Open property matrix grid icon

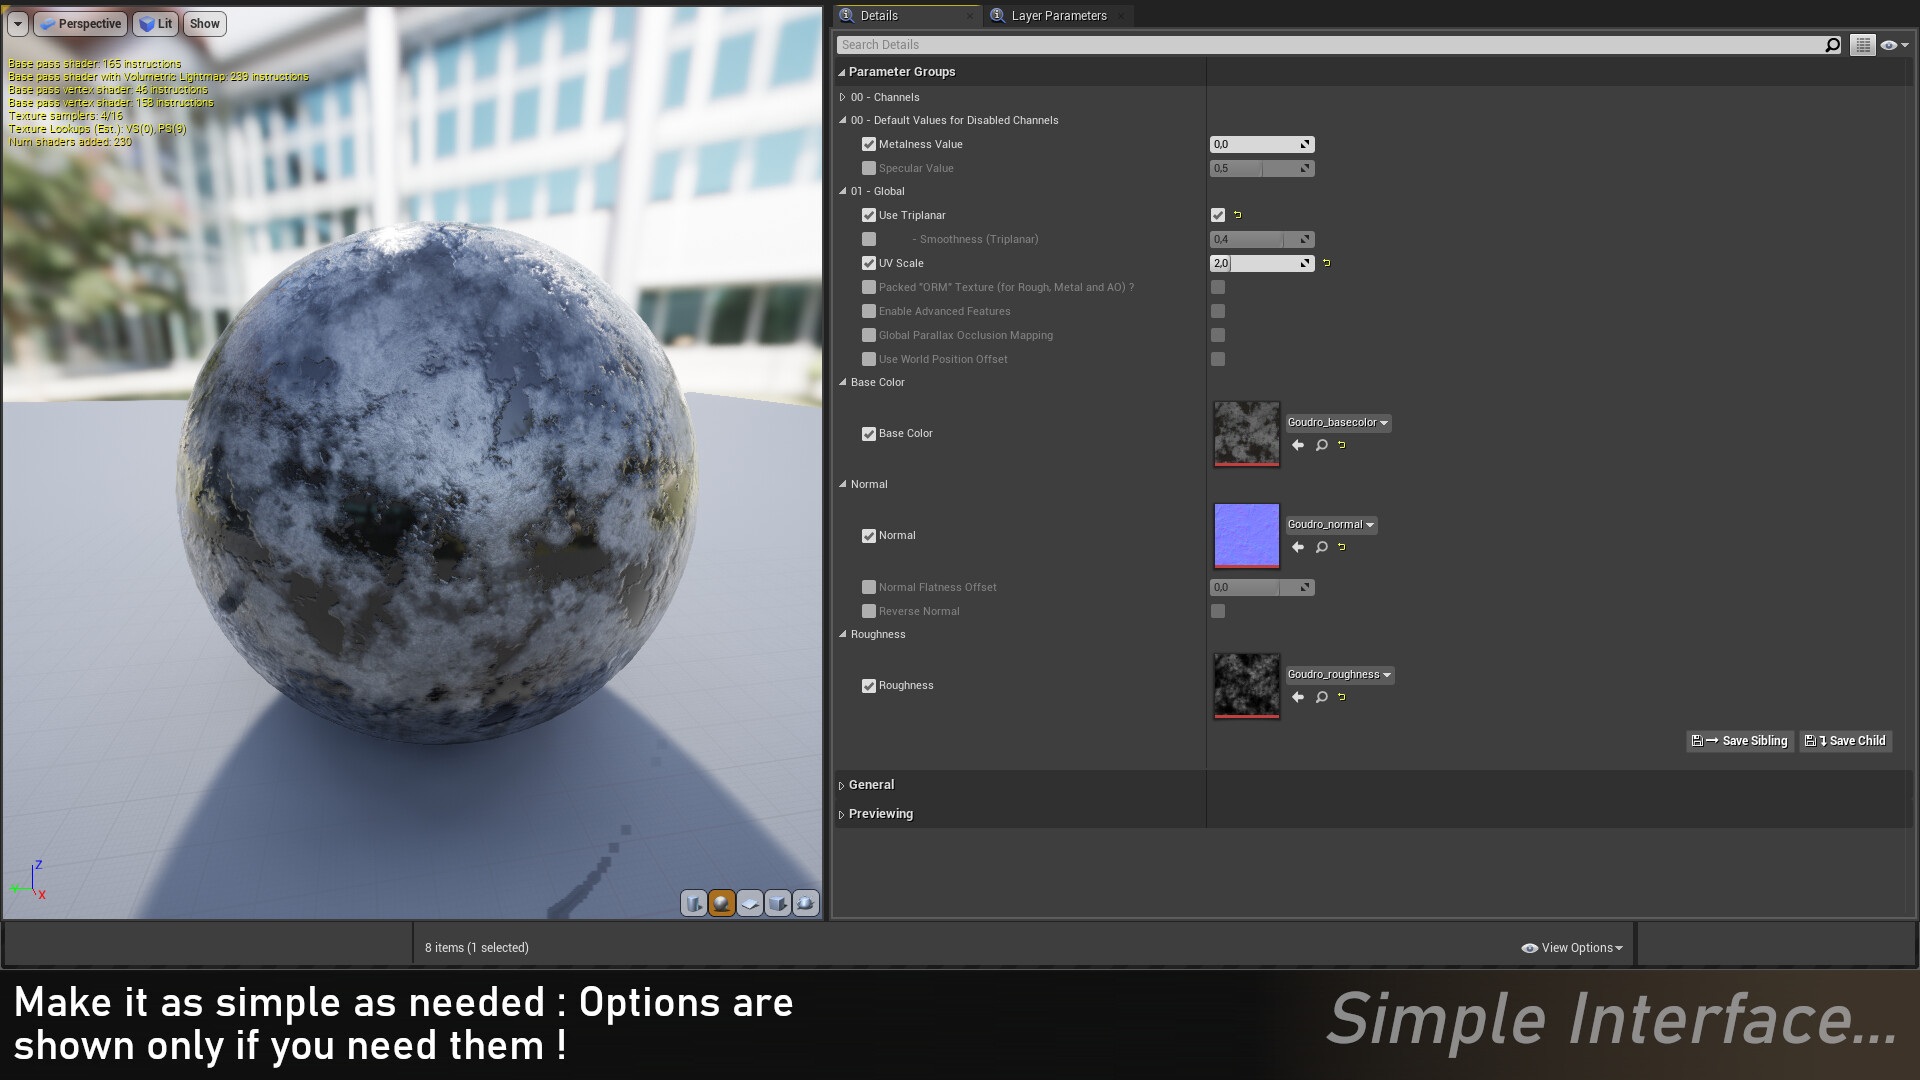1862,45
